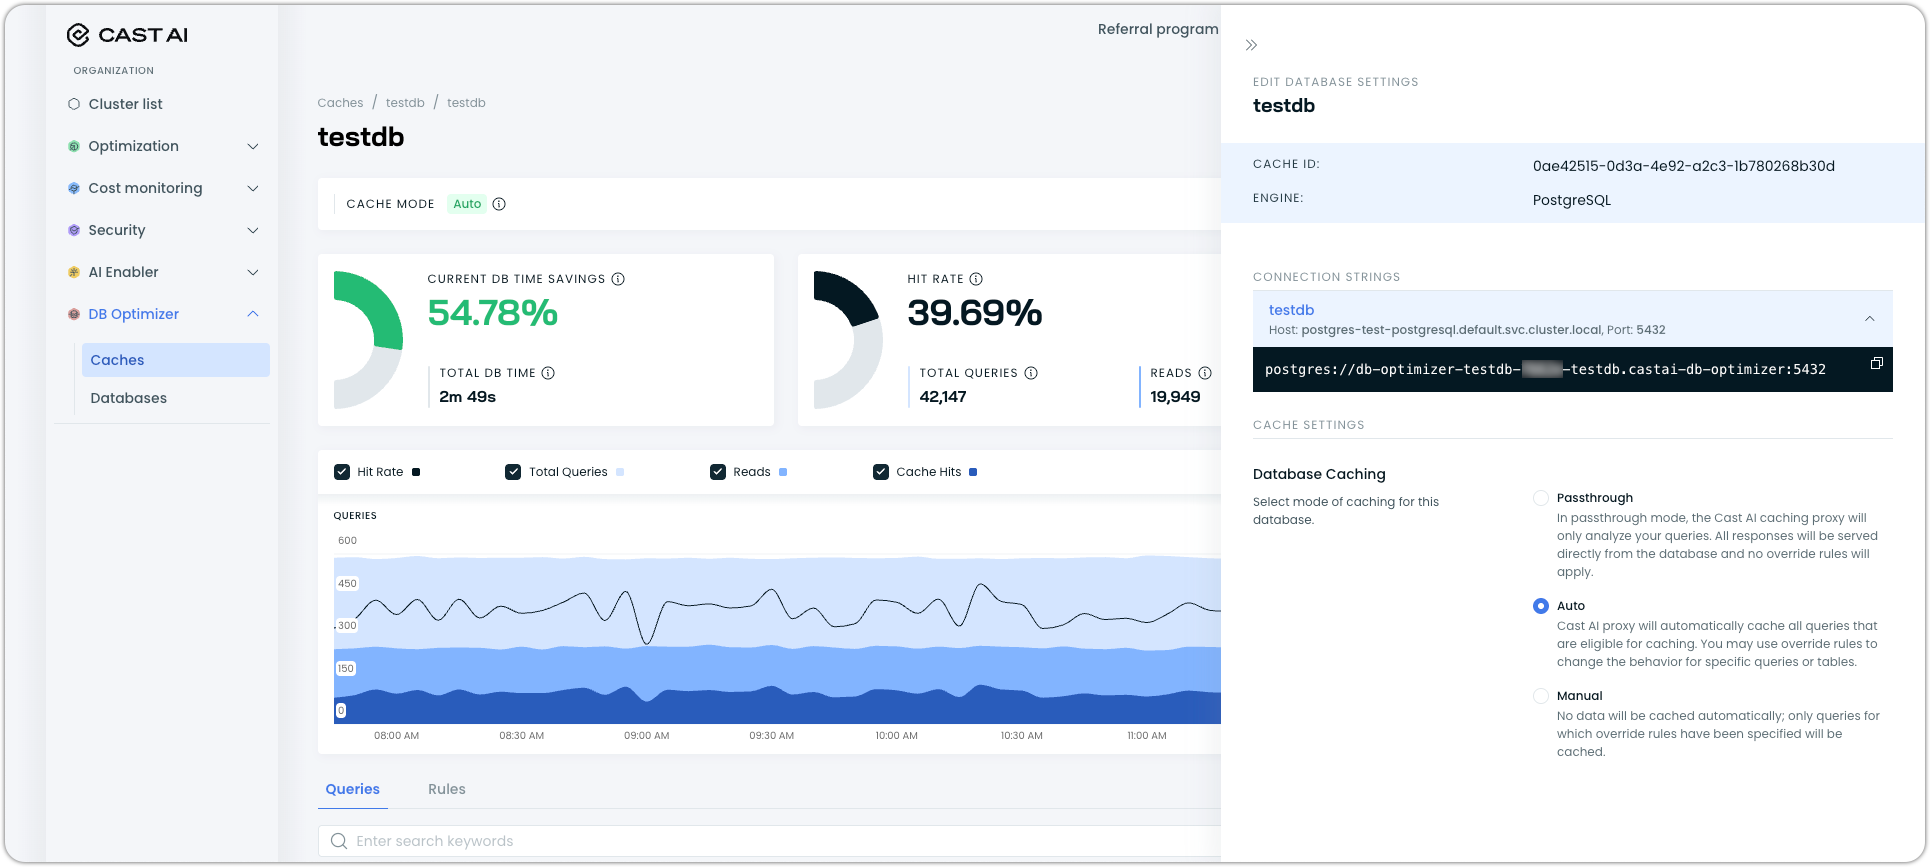Open the Caches sidebar item
Screen dimensions: 1930x867
(x=176, y=360)
